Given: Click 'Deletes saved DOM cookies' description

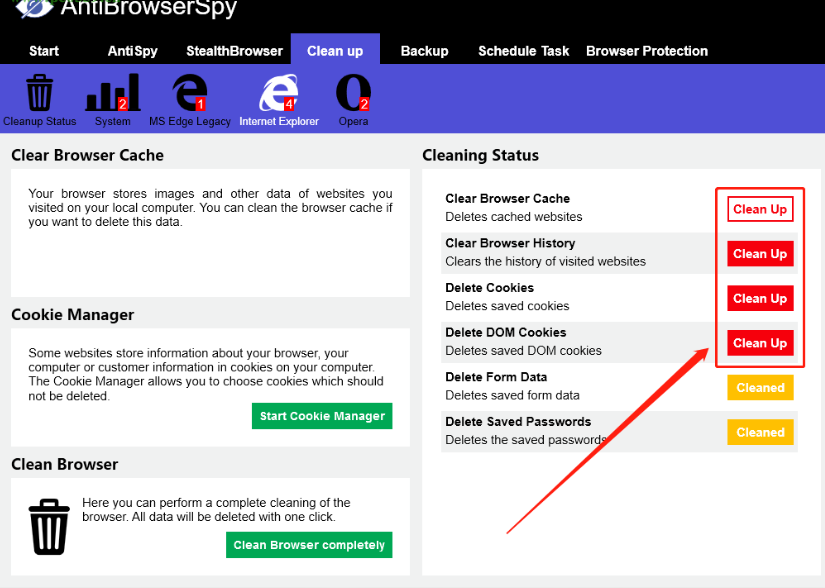Looking at the screenshot, I should coord(524,351).
